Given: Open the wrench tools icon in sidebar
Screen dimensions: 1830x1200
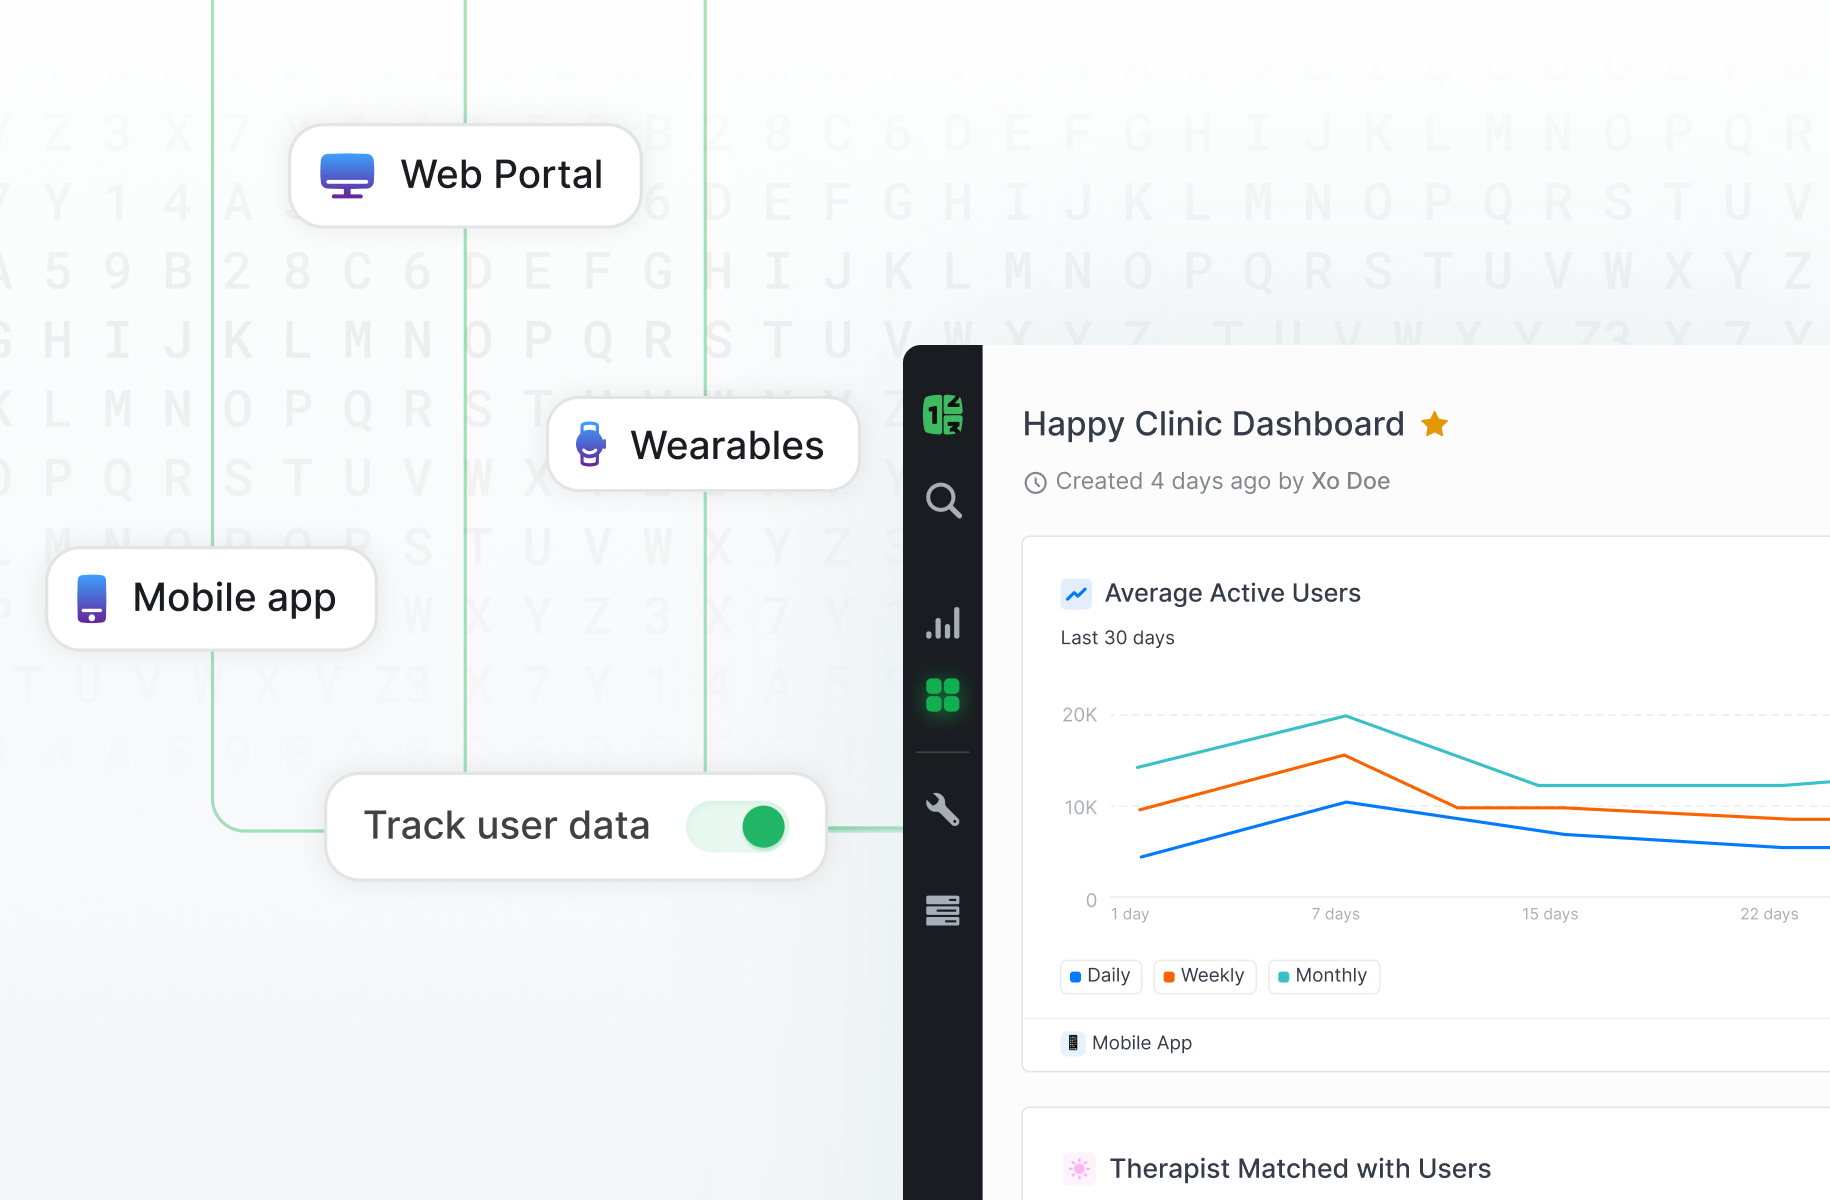Looking at the screenshot, I should [943, 810].
